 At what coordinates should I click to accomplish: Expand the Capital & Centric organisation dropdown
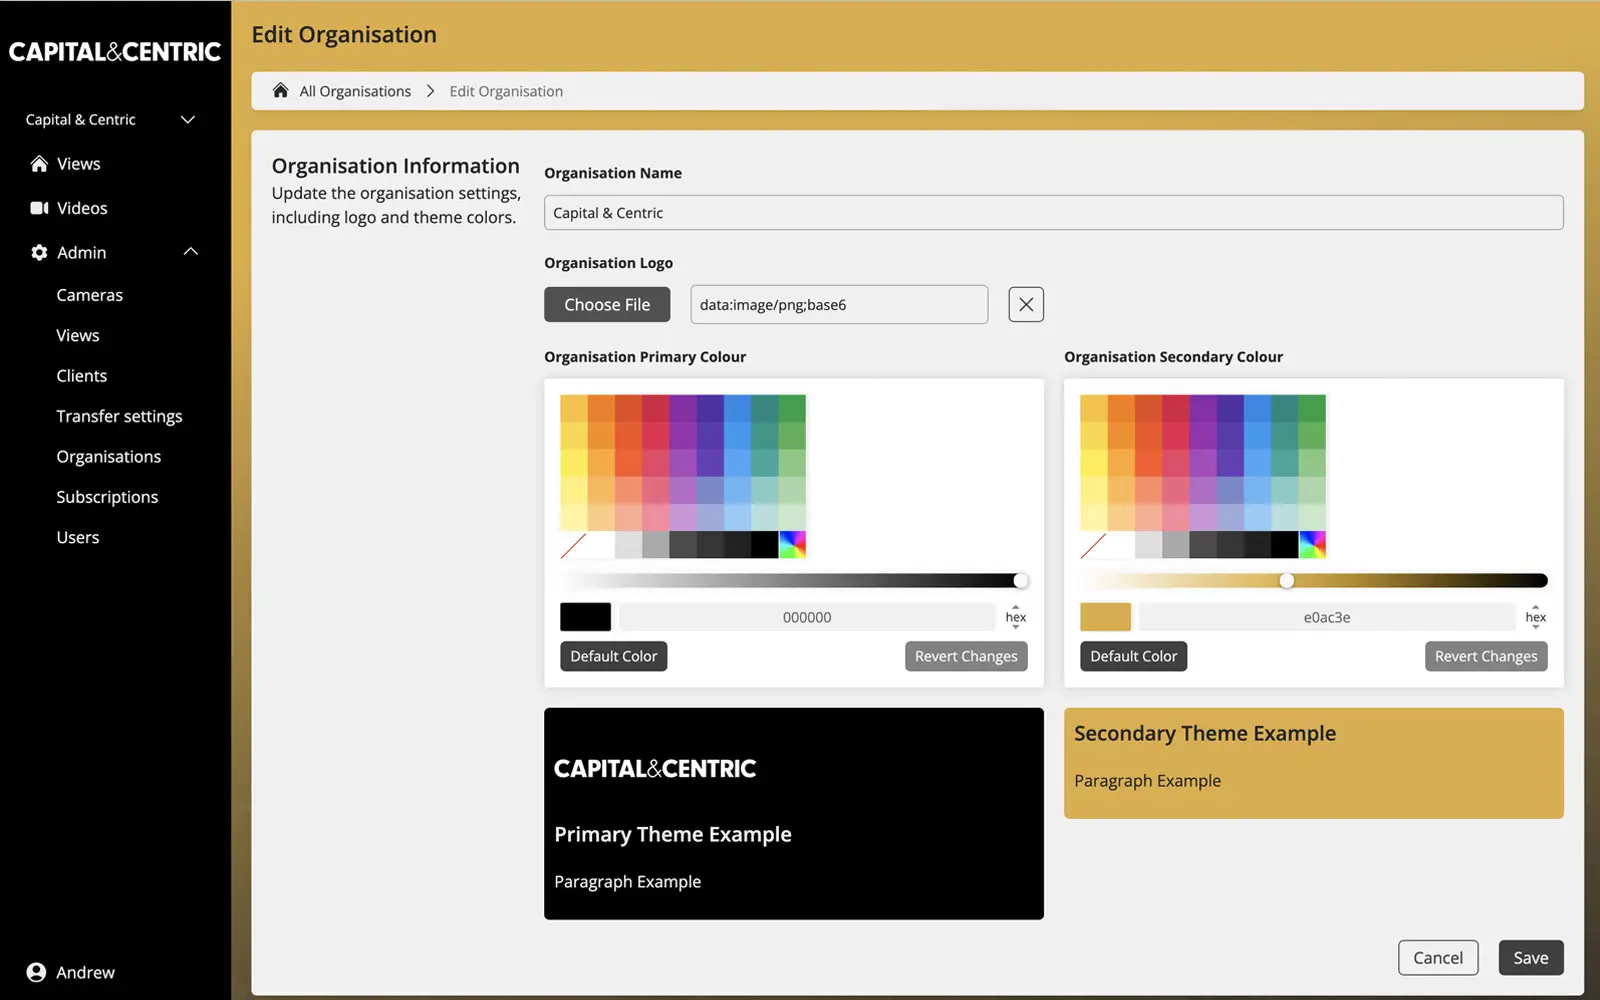point(187,120)
